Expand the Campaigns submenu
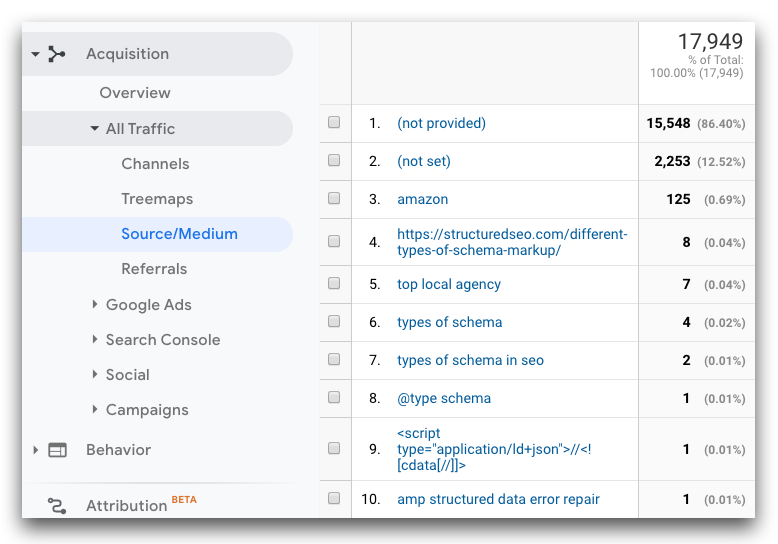Viewport: 778px width, 544px height. tap(95, 410)
